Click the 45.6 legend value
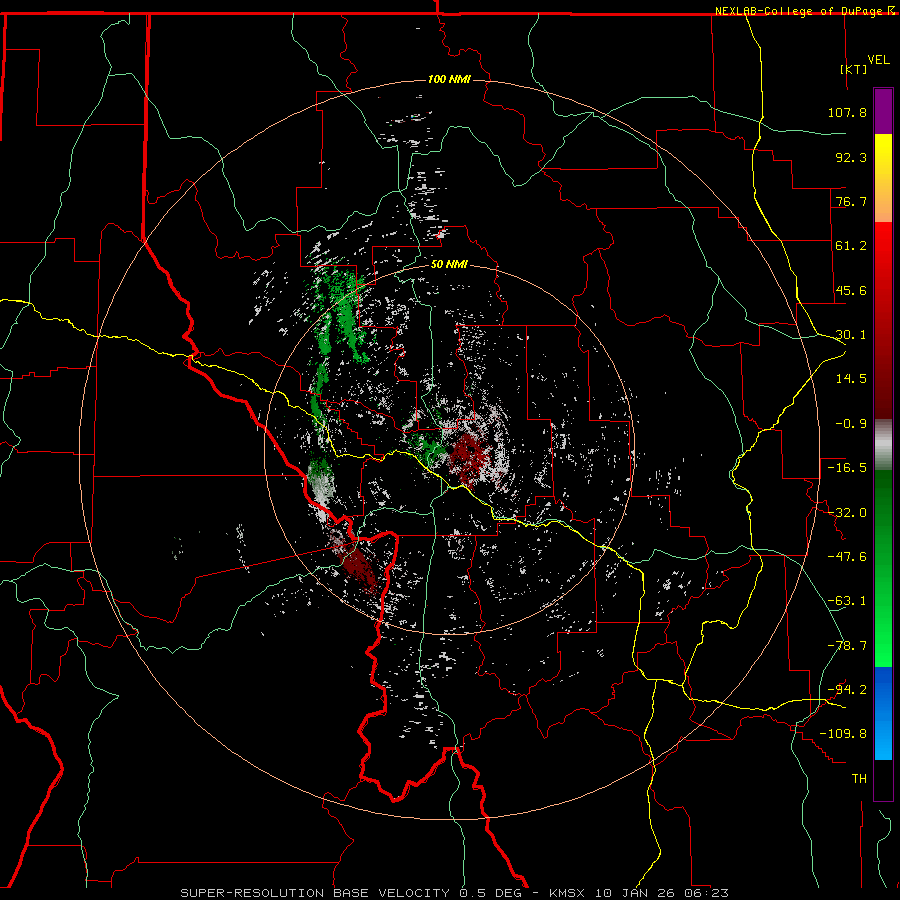Image resolution: width=900 pixels, height=900 pixels. (x=851, y=290)
